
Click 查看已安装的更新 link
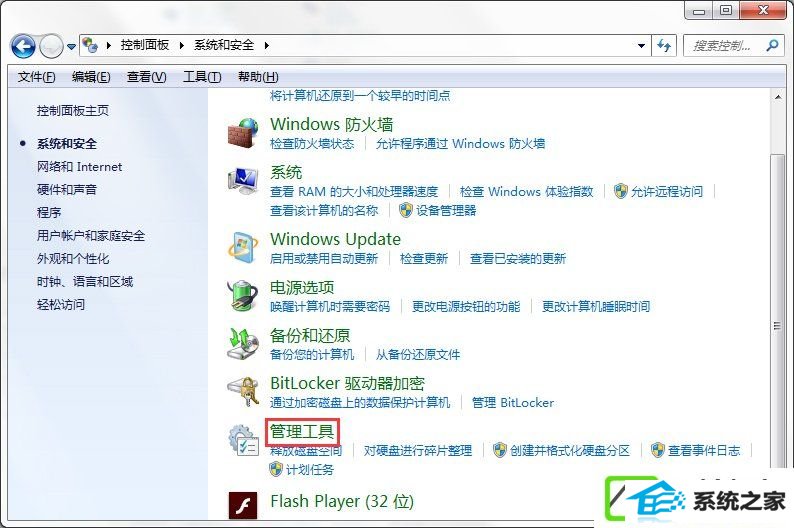(518, 259)
